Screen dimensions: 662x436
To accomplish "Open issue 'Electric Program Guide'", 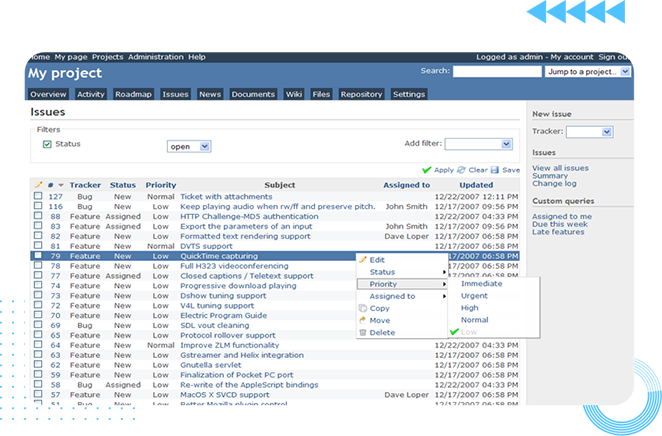I will (224, 315).
